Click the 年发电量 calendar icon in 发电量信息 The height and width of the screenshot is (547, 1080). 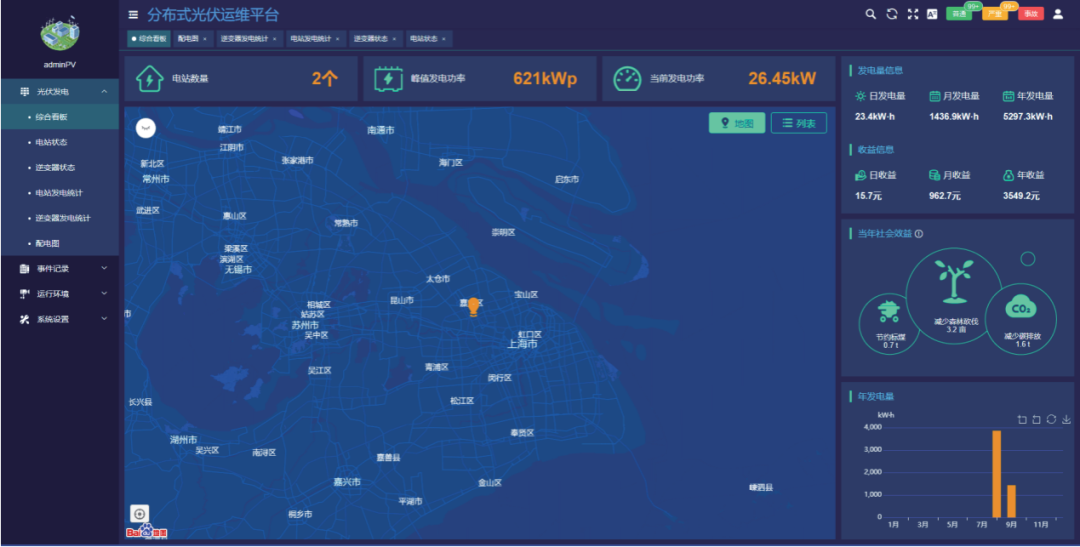pos(1008,96)
